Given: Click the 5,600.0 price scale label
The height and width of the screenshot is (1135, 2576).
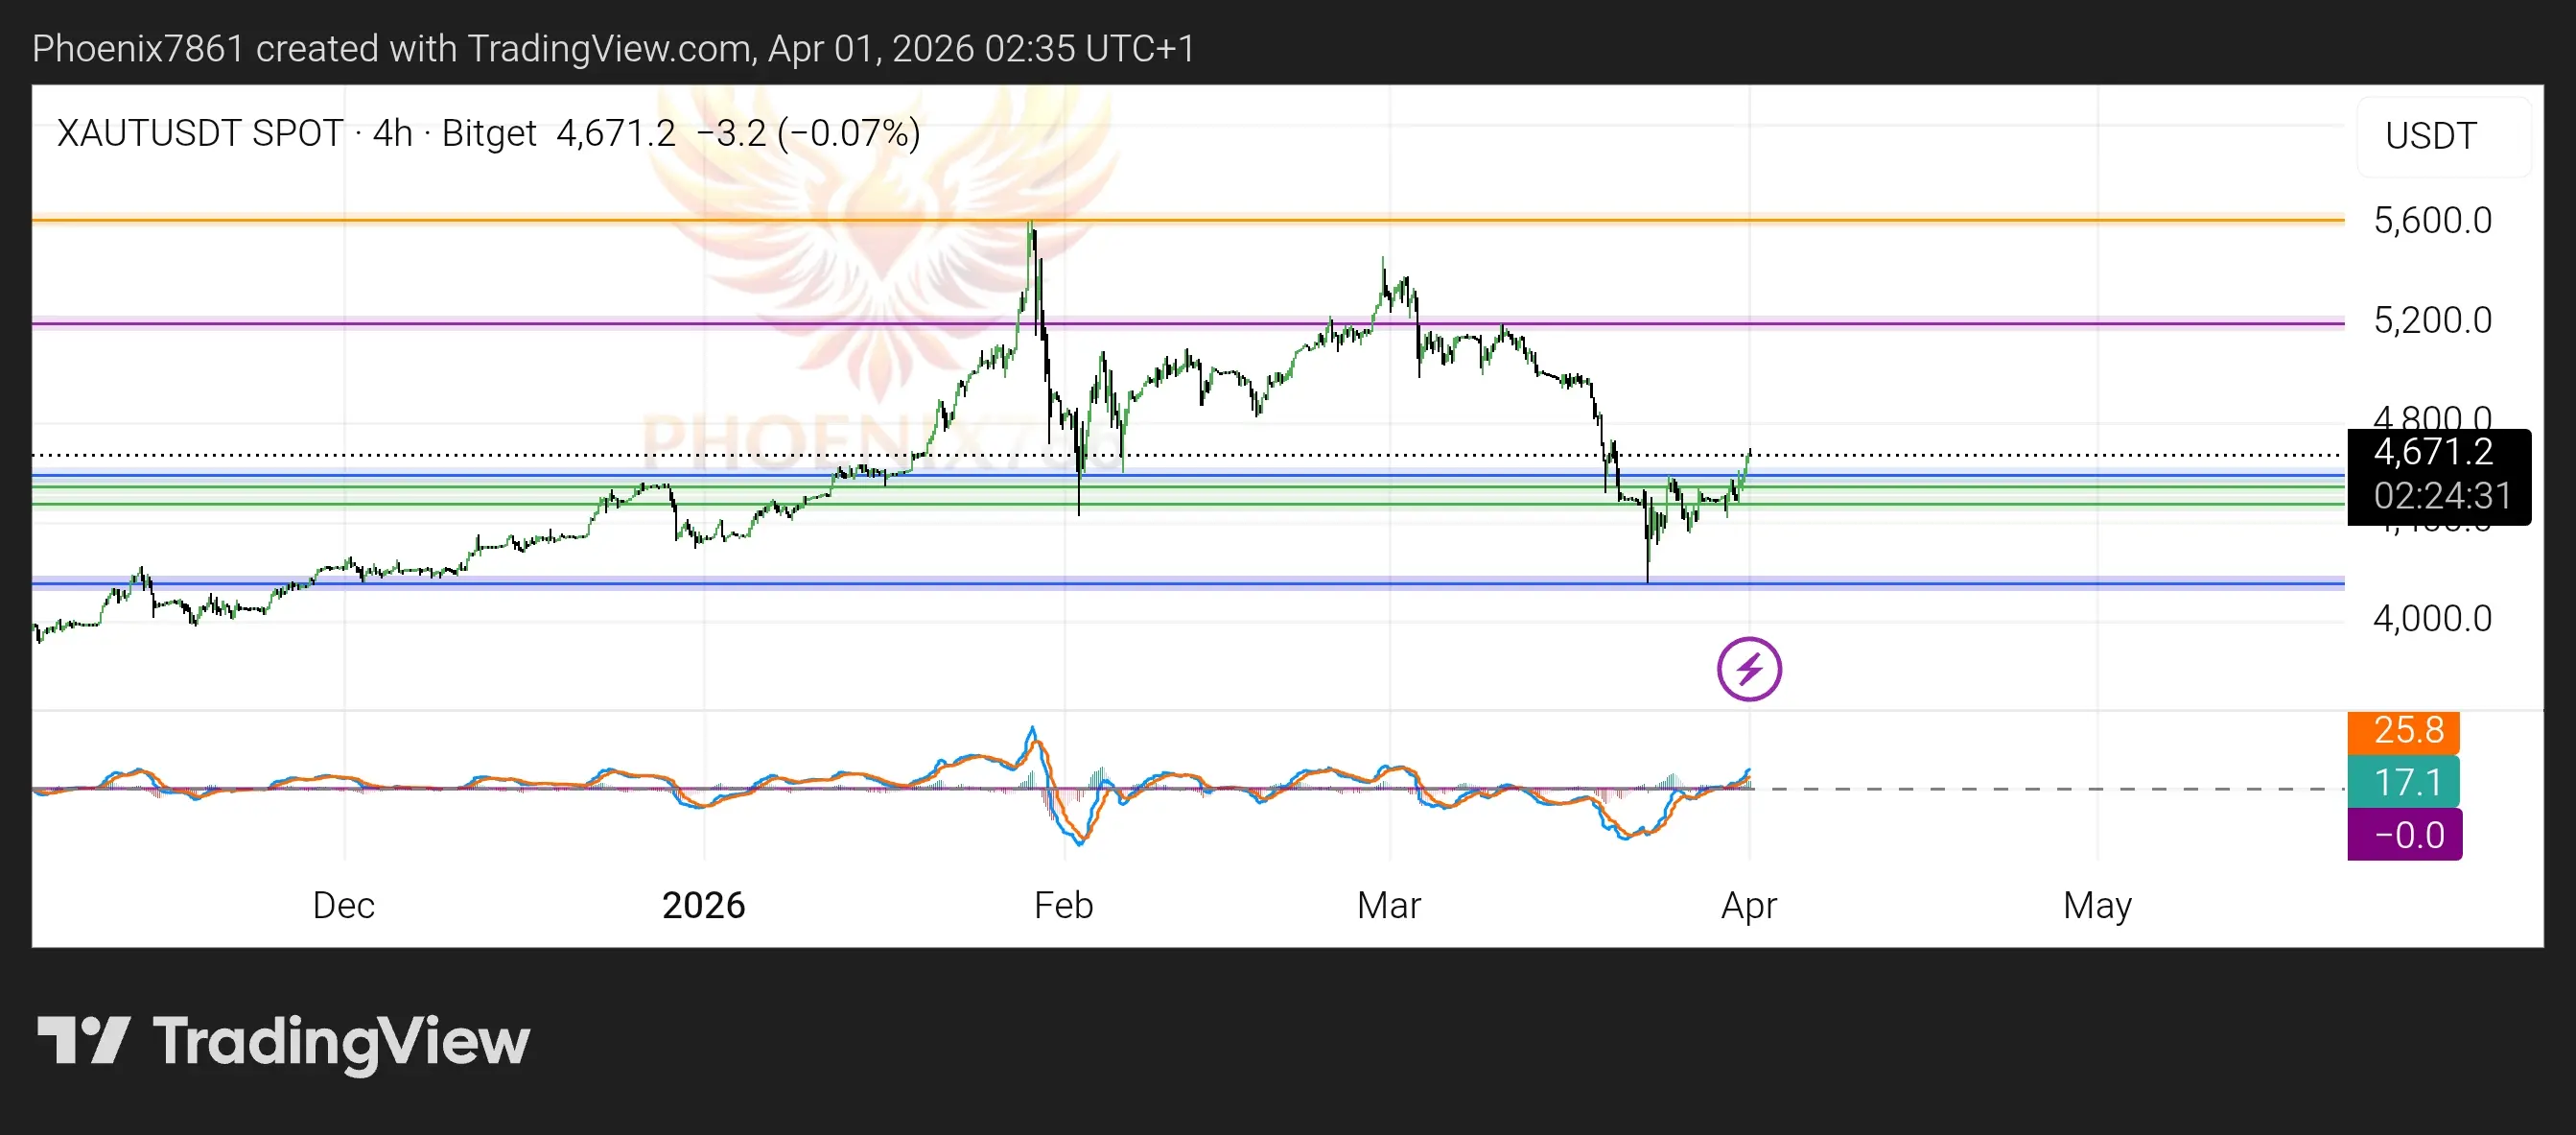Looking at the screenshot, I should click(x=2432, y=220).
